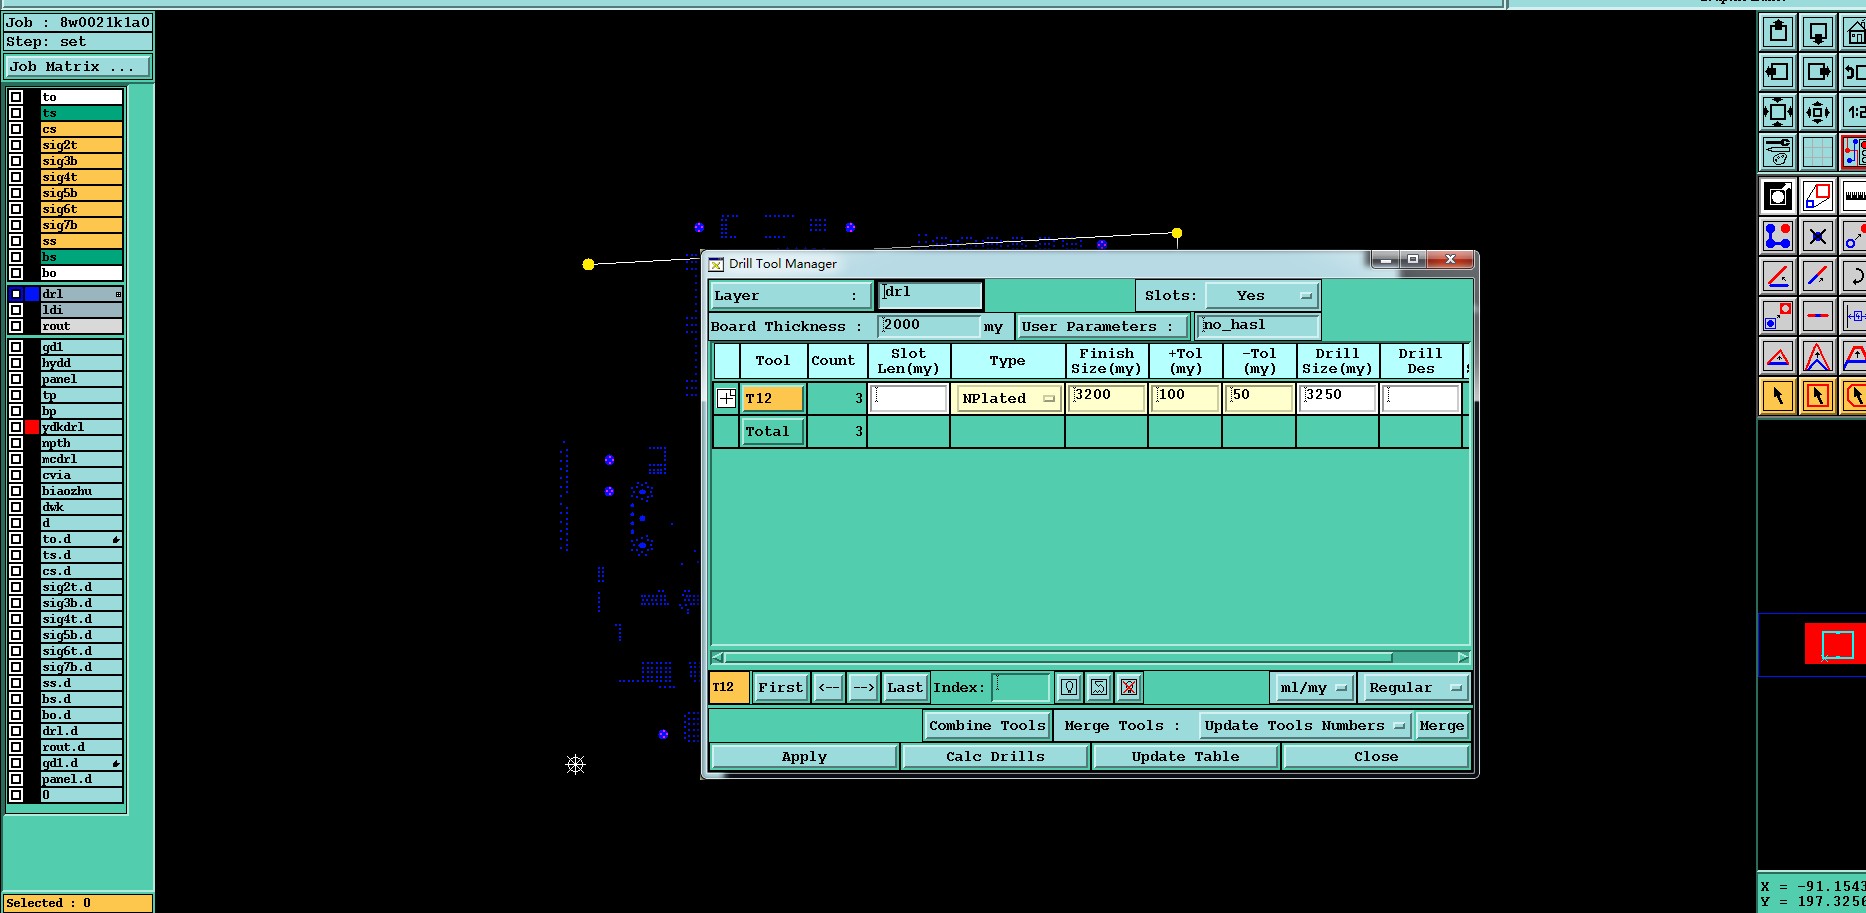Open the wrench and palette settings icon

pyautogui.click(x=1778, y=152)
